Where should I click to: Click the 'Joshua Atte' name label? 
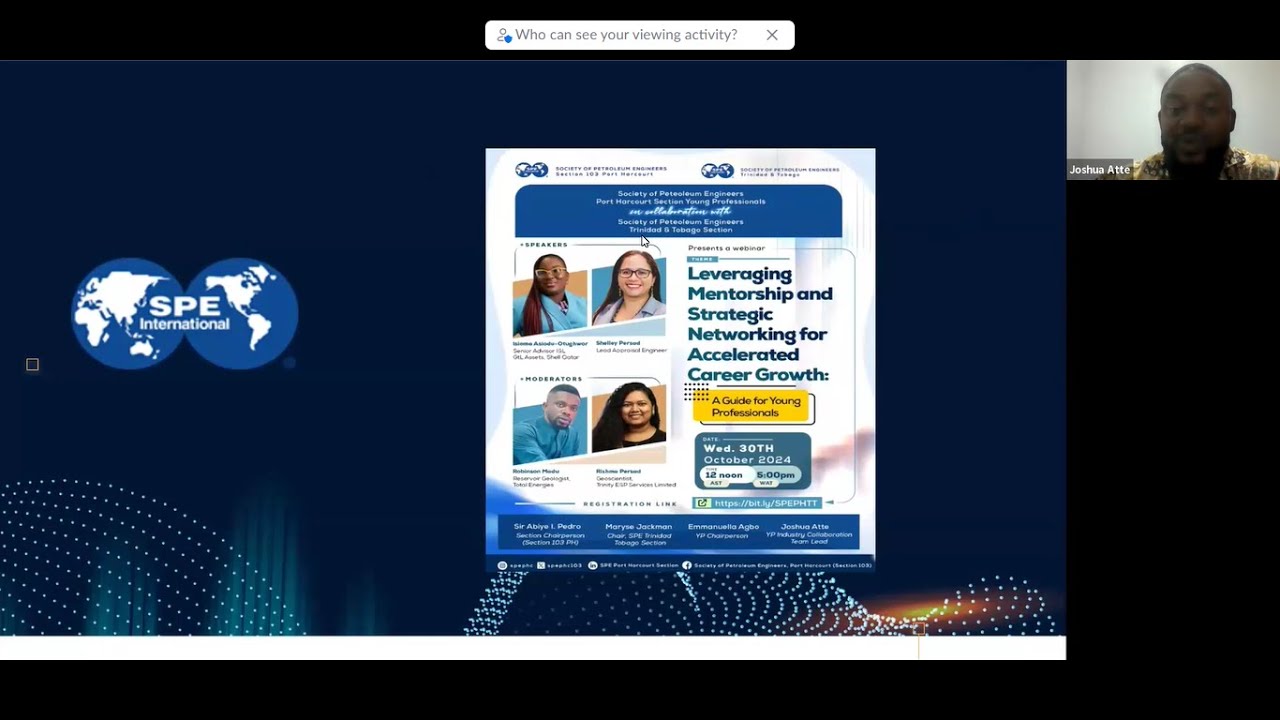point(1099,170)
